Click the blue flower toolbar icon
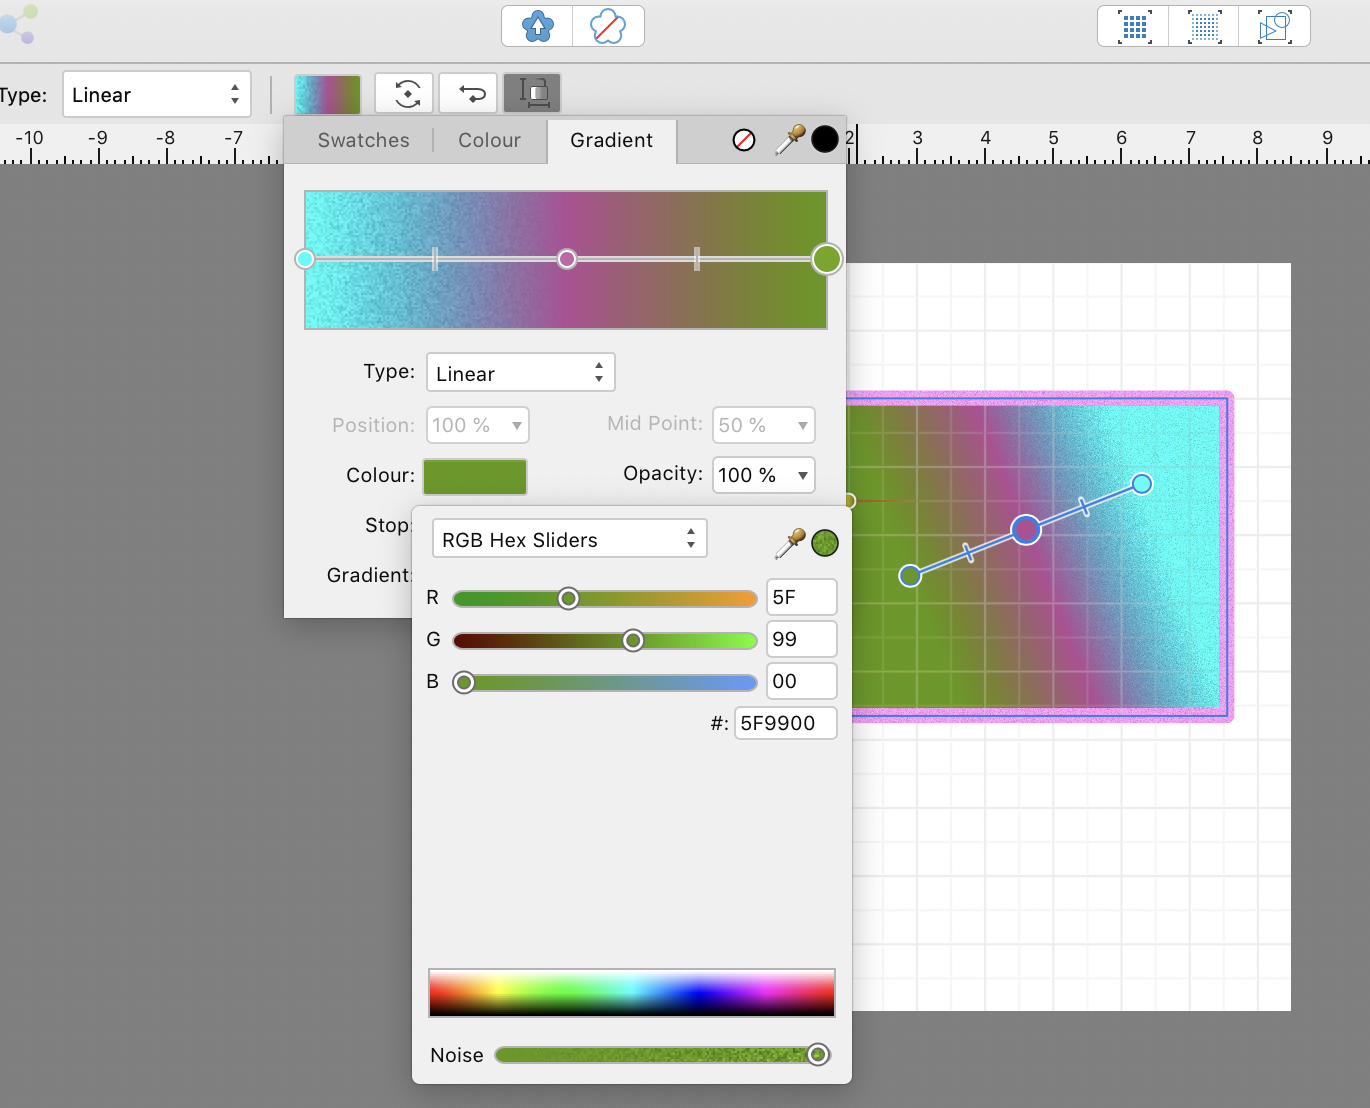1370x1108 pixels. pos(537,27)
